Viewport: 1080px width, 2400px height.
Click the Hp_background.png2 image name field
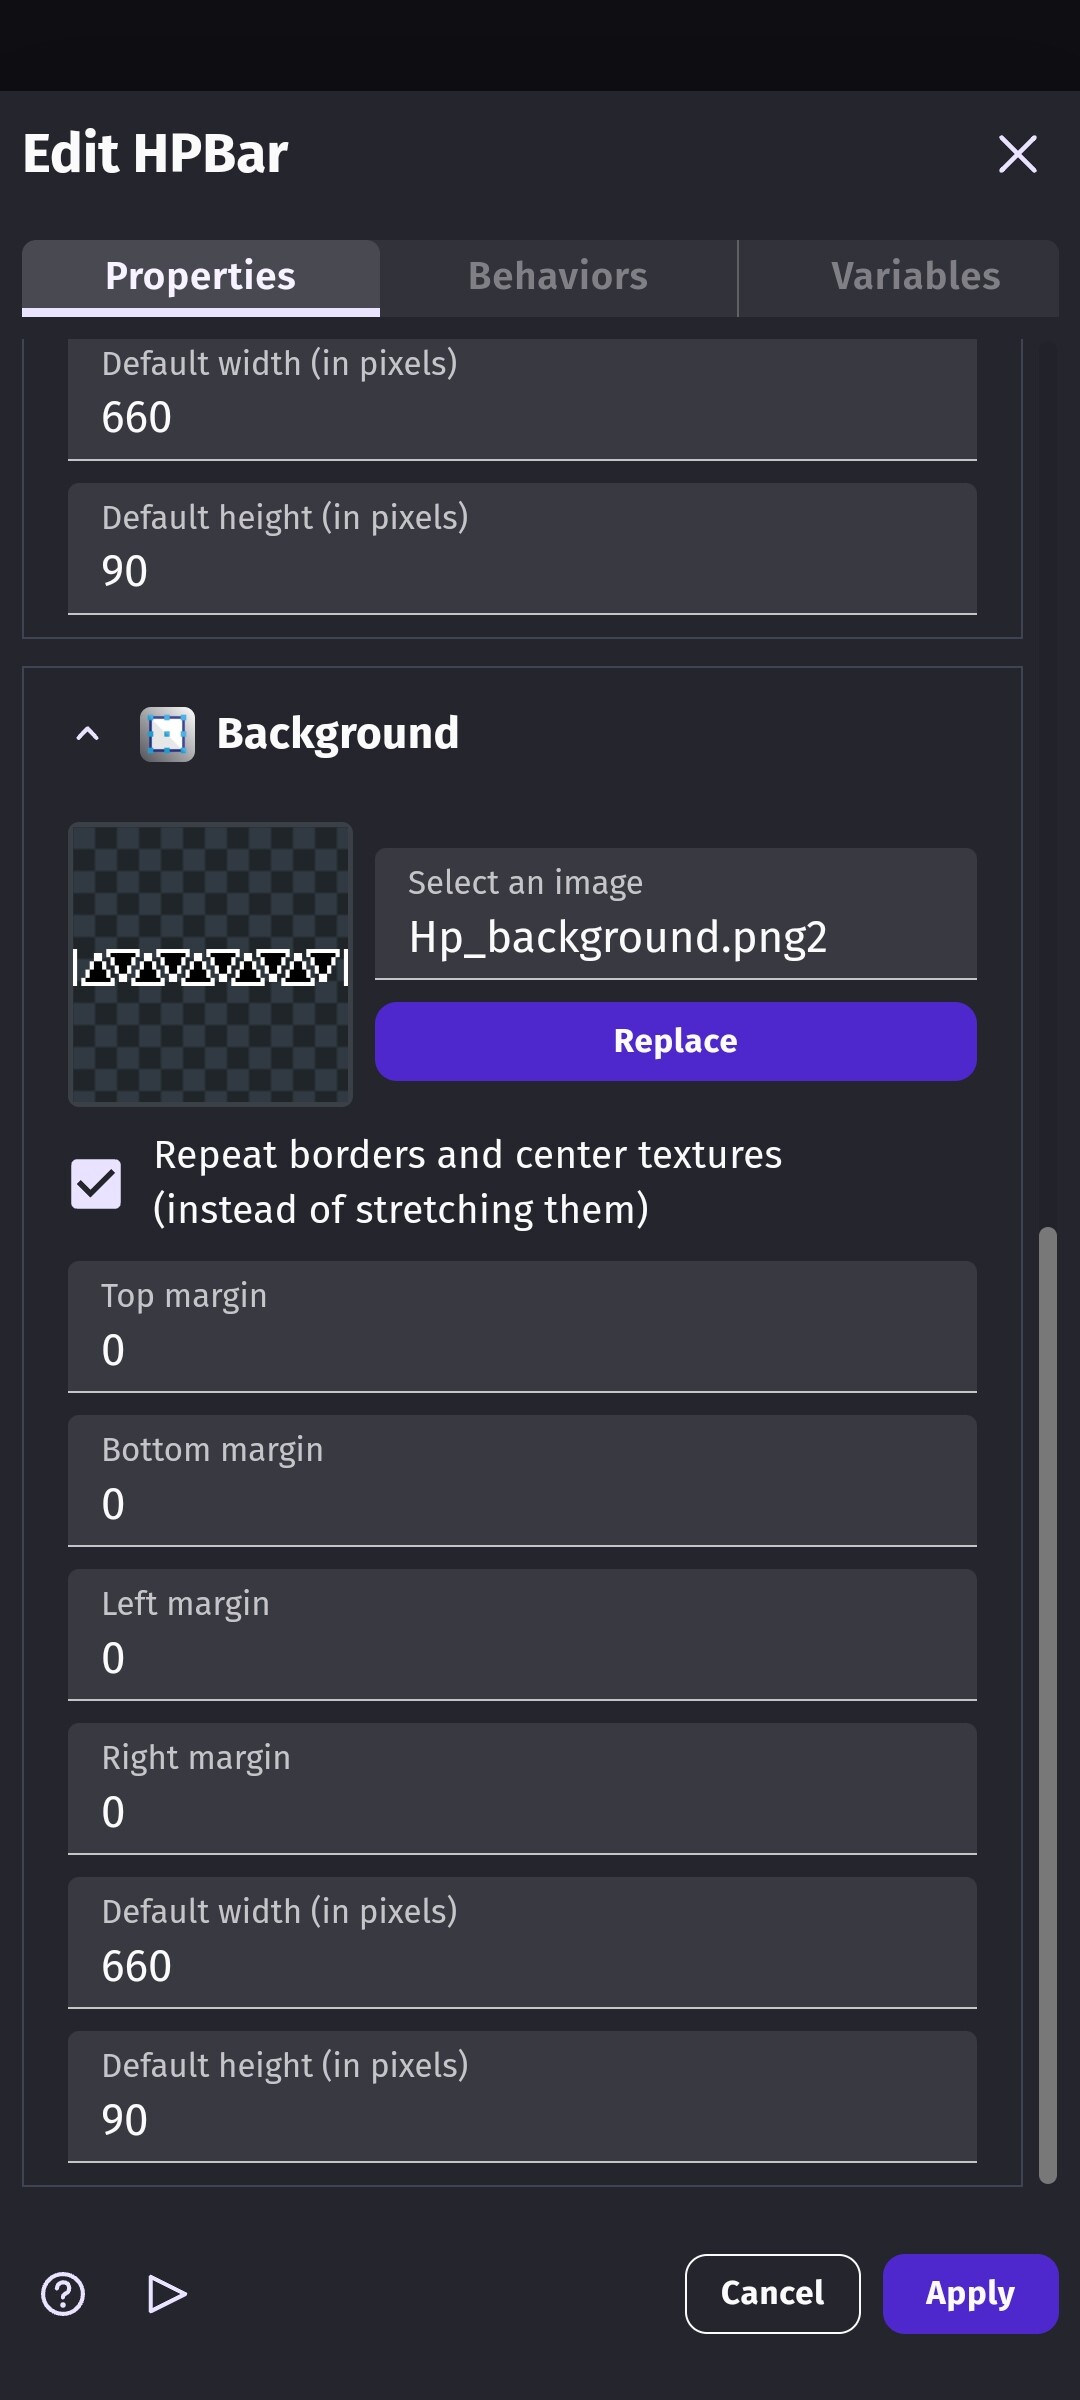pyautogui.click(x=674, y=937)
